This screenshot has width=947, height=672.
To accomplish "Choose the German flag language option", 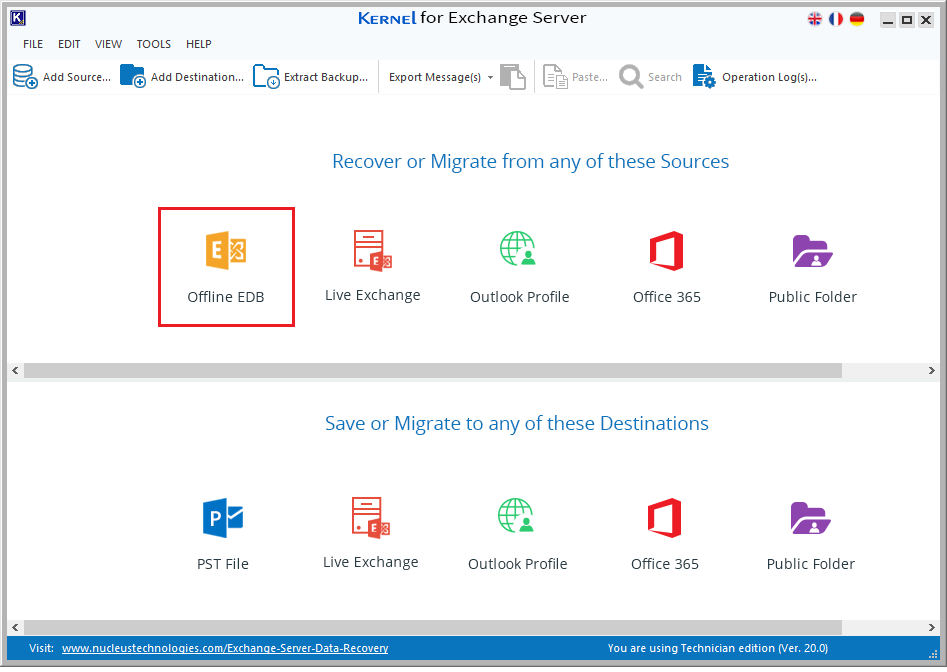I will (857, 19).
